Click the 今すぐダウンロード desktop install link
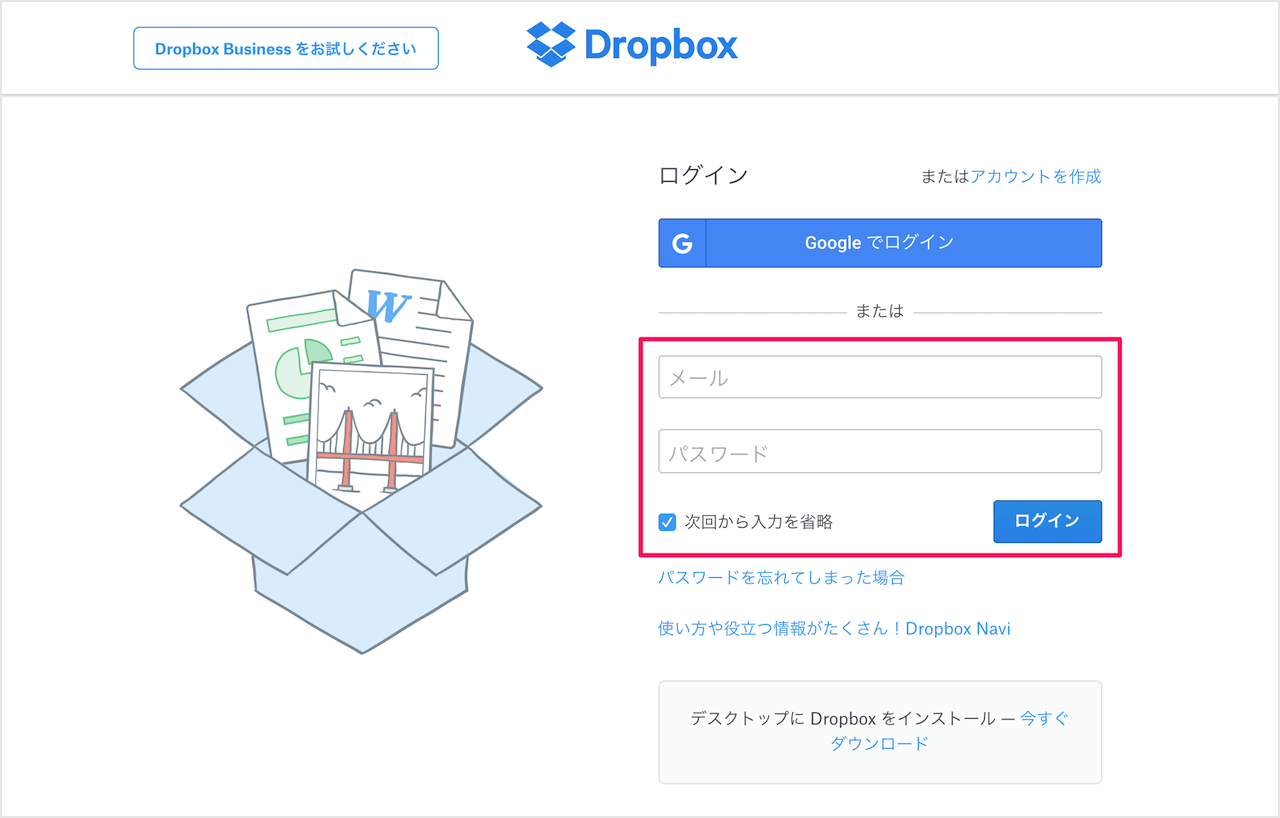Screen dimensions: 1280x818 coord(950,731)
